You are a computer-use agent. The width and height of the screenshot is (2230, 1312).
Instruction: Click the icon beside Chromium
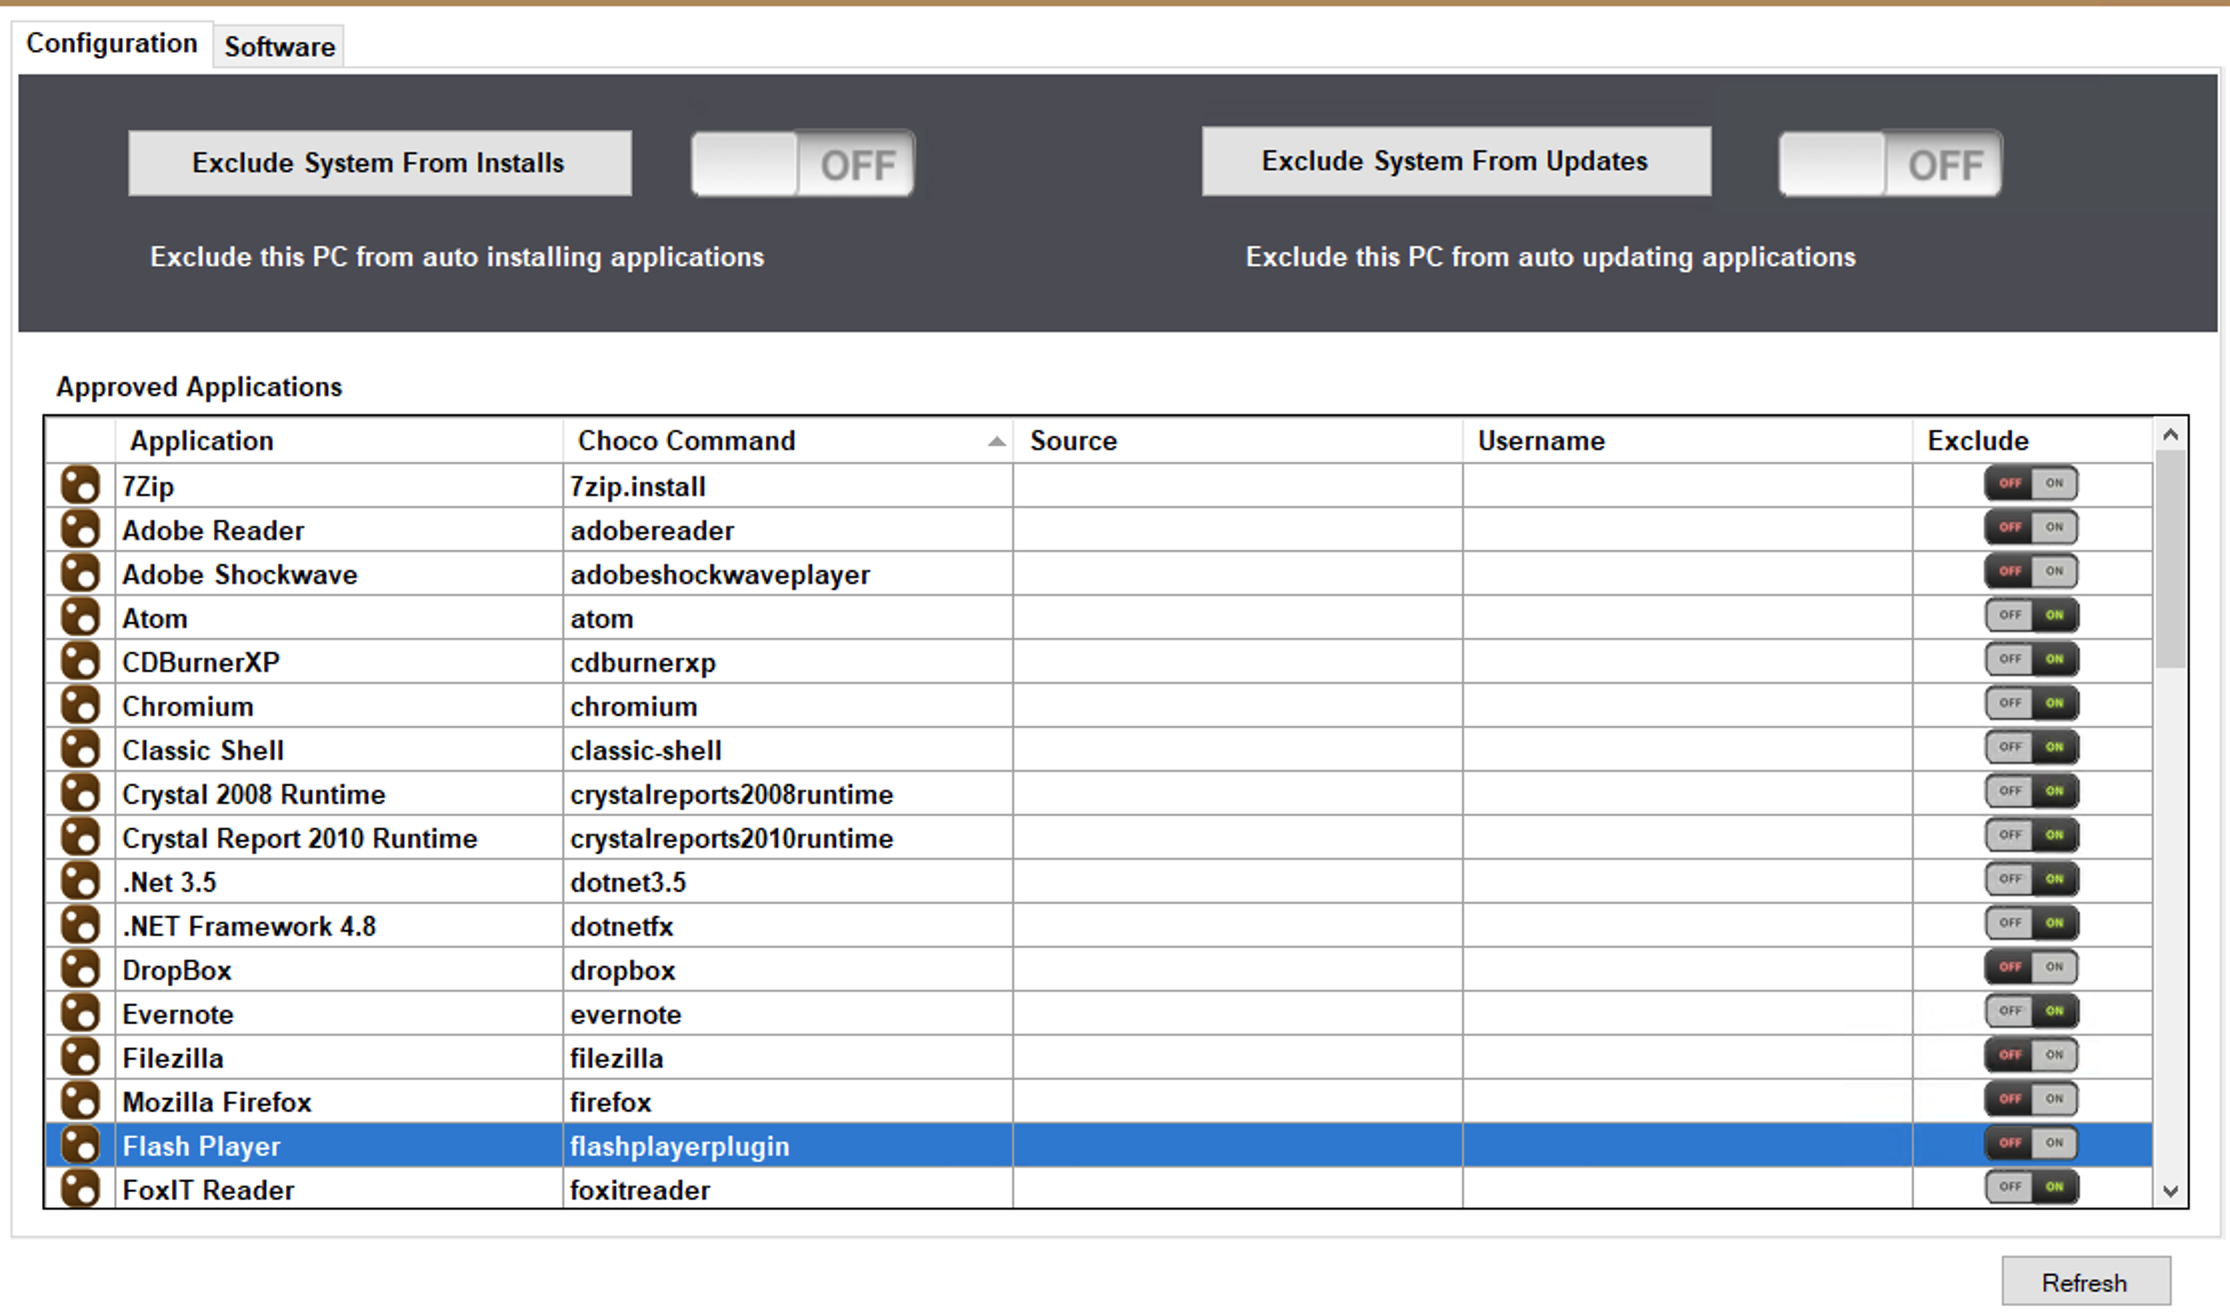pyautogui.click(x=80, y=705)
